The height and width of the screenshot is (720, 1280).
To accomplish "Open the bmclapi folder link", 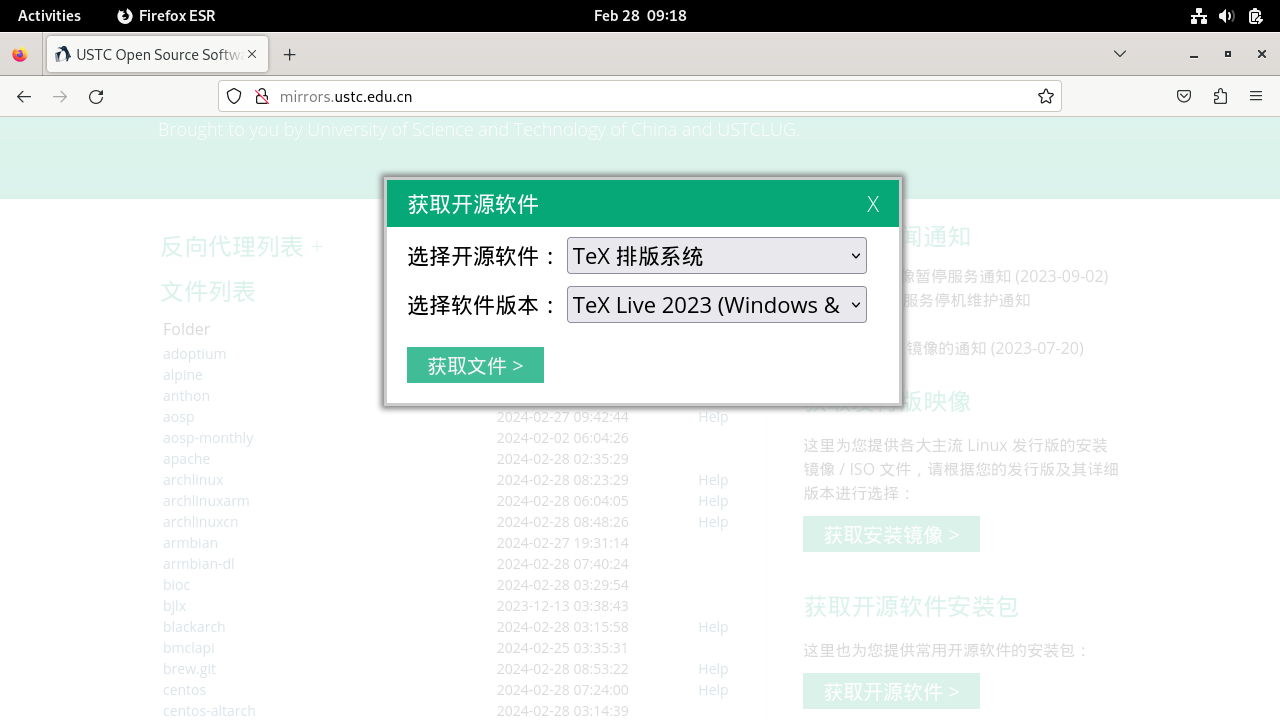I will 189,648.
